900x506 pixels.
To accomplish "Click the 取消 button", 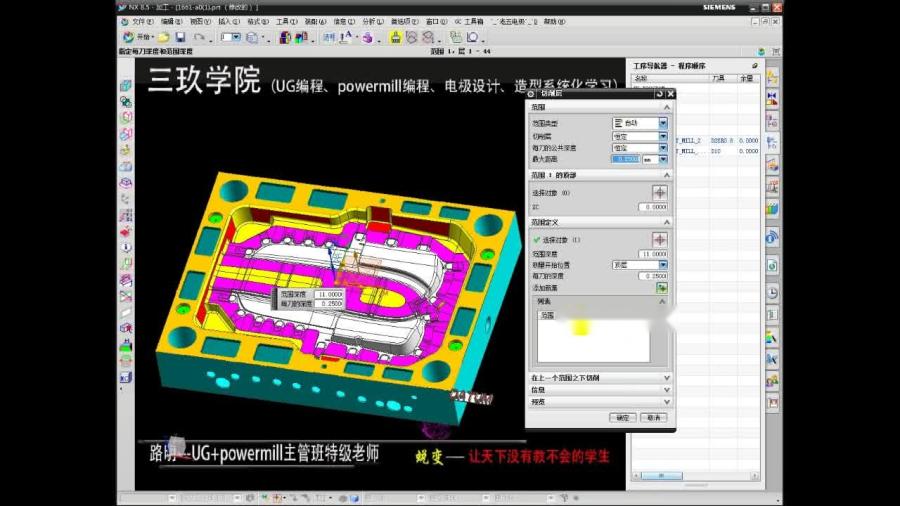I will pyautogui.click(x=652, y=417).
